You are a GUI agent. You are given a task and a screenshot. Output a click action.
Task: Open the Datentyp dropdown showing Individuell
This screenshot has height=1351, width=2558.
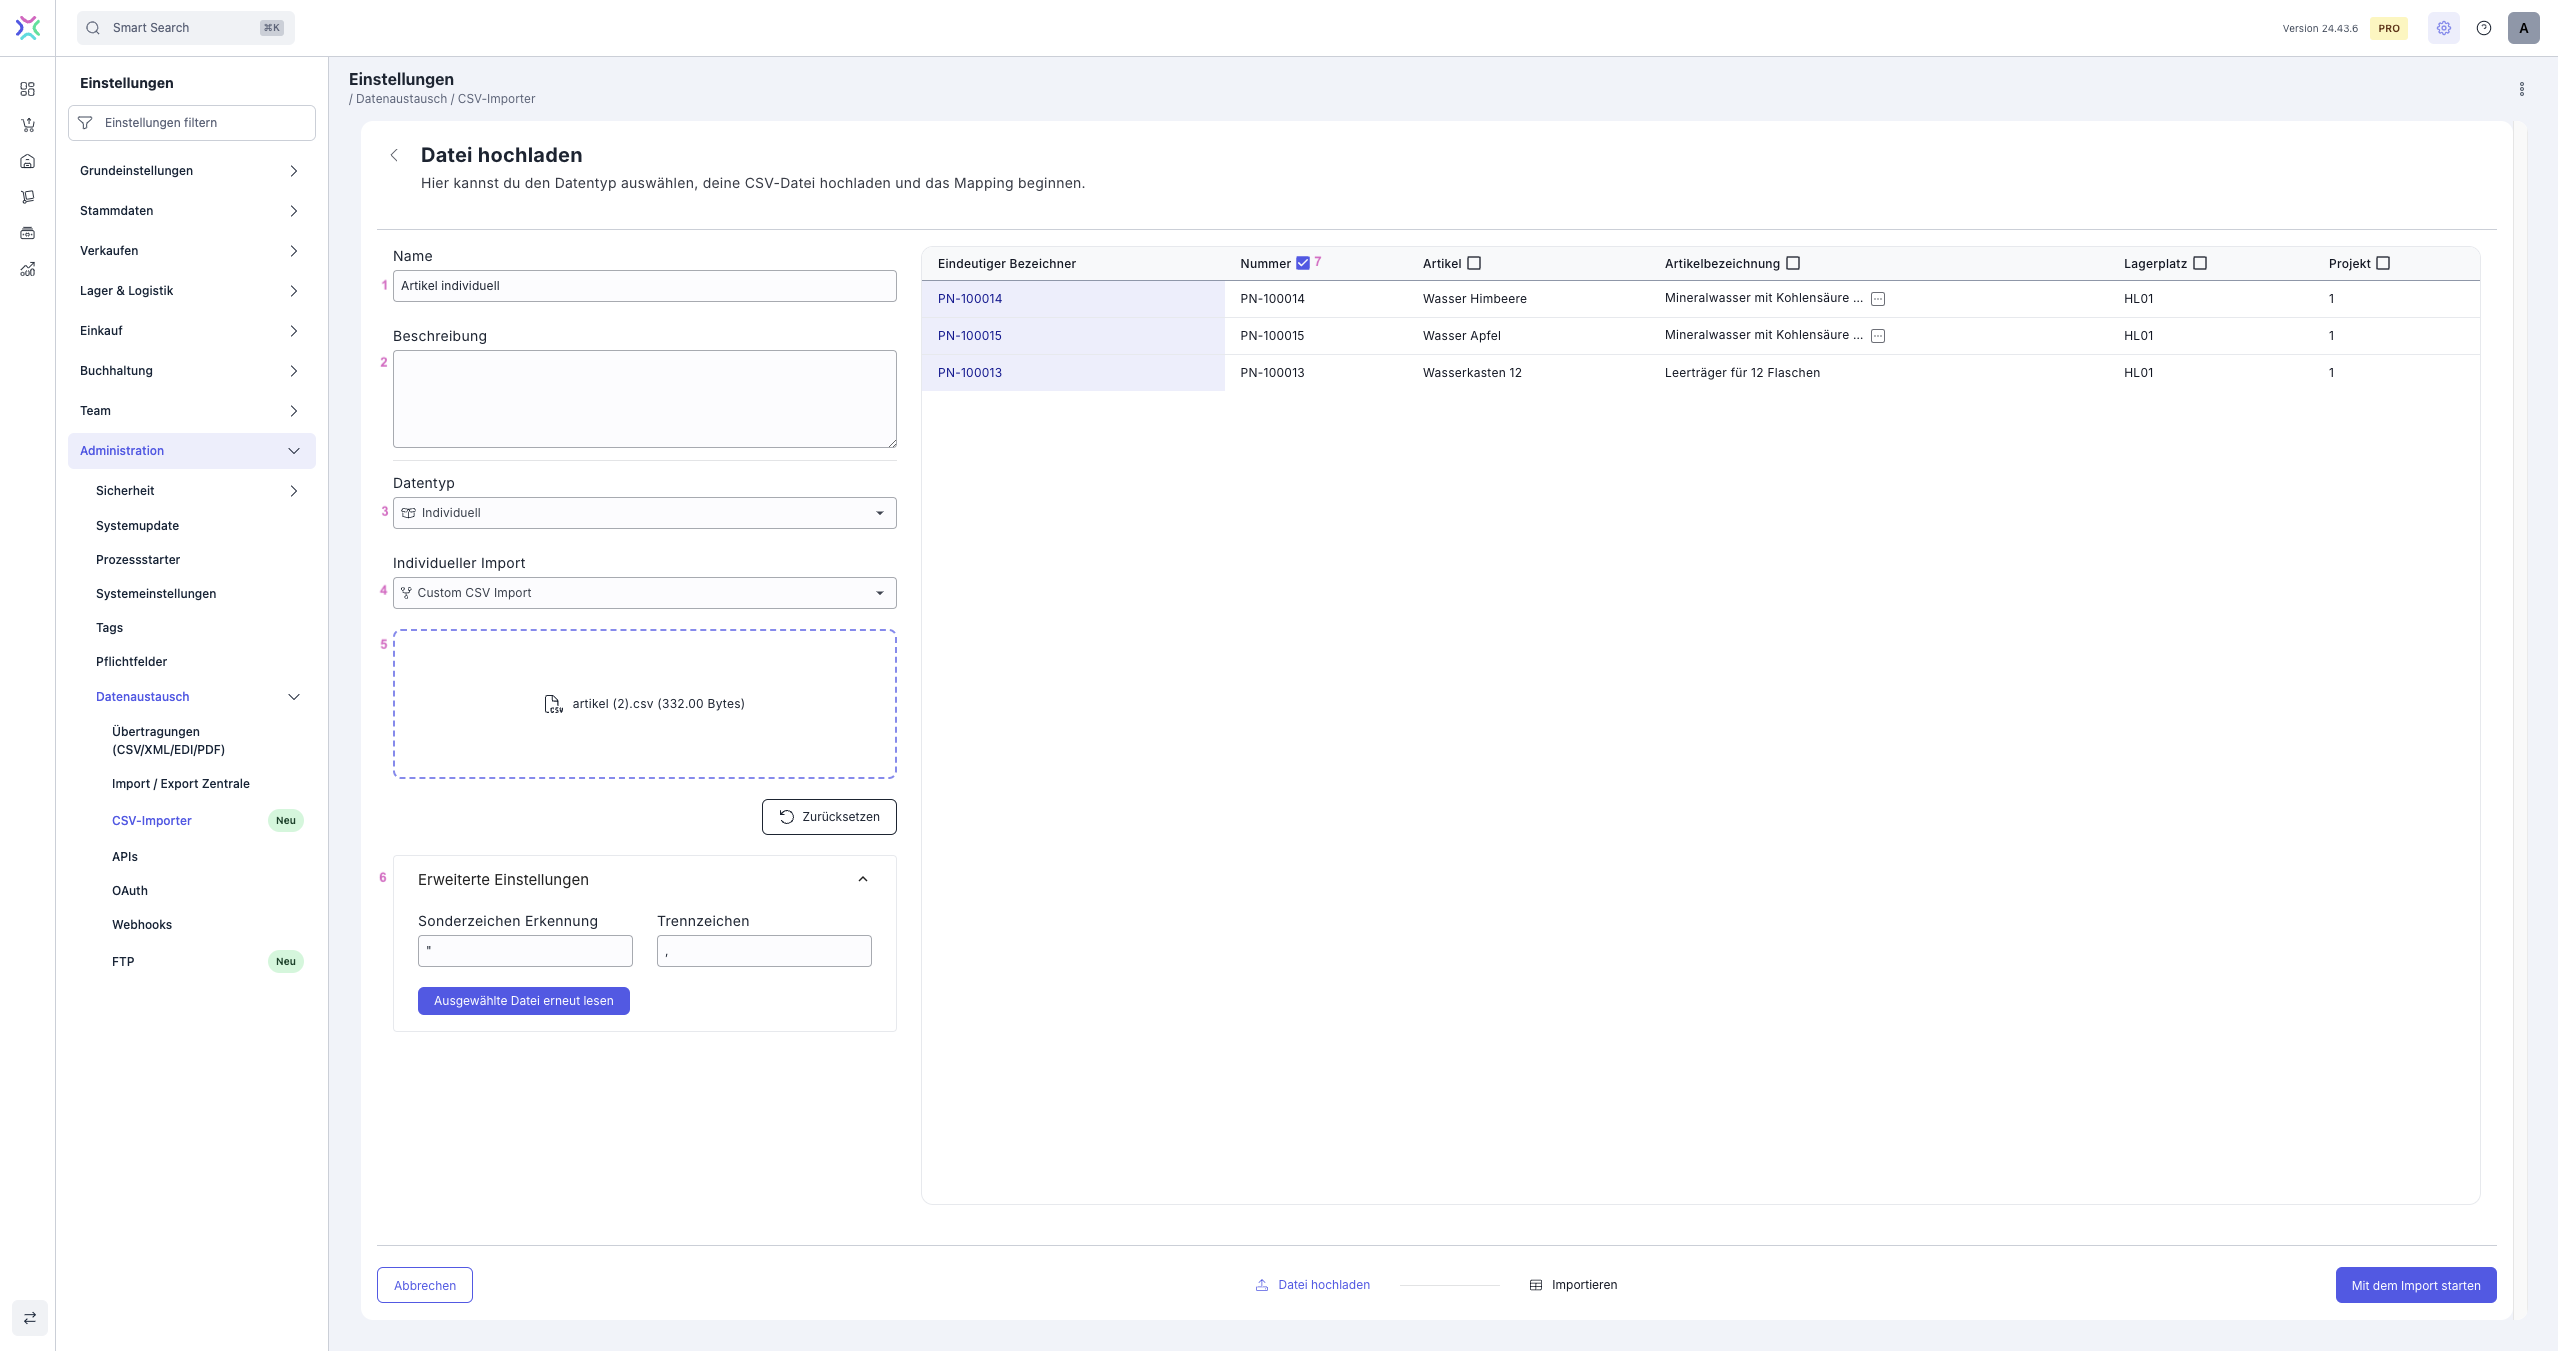(x=644, y=513)
